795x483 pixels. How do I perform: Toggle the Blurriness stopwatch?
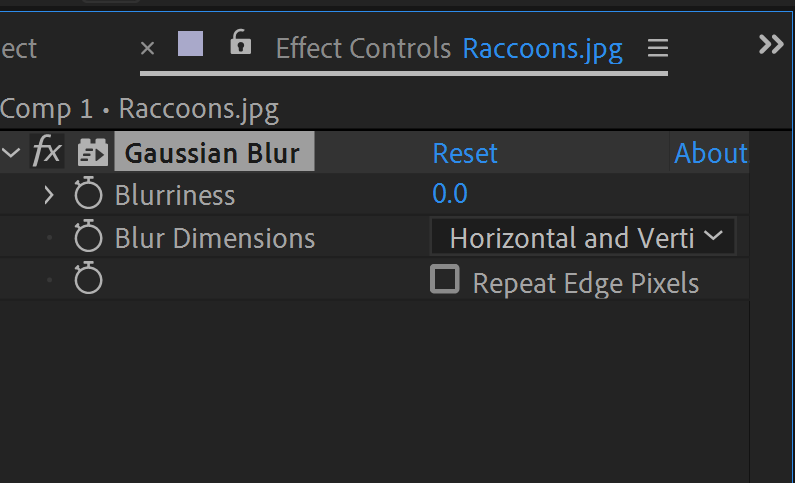(88, 193)
